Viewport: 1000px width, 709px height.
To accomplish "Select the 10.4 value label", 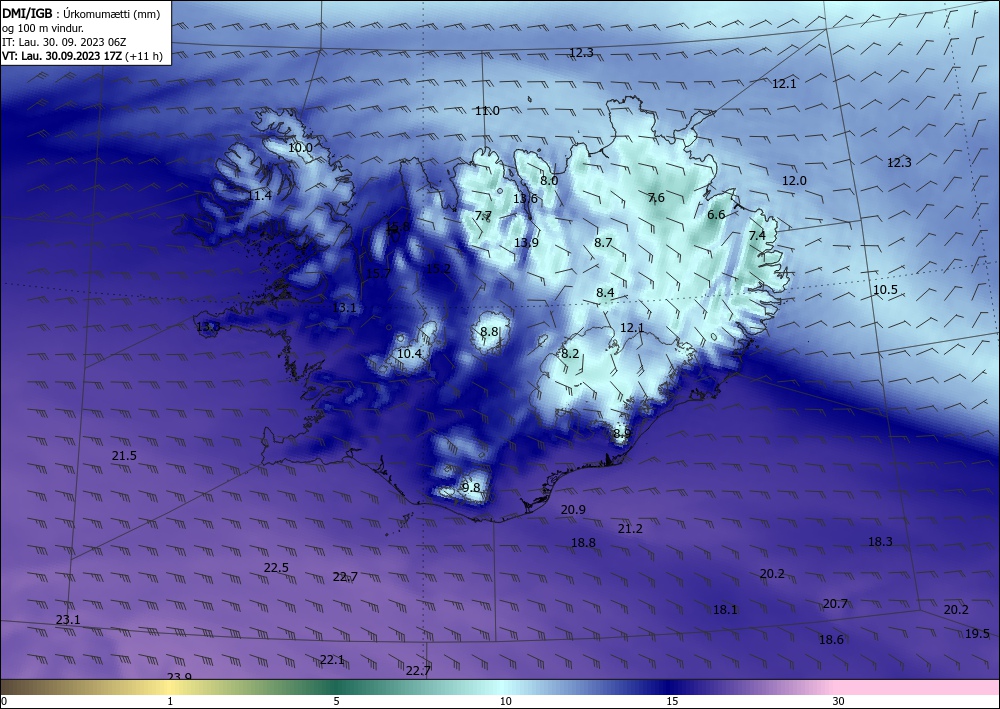I will tap(409, 354).
